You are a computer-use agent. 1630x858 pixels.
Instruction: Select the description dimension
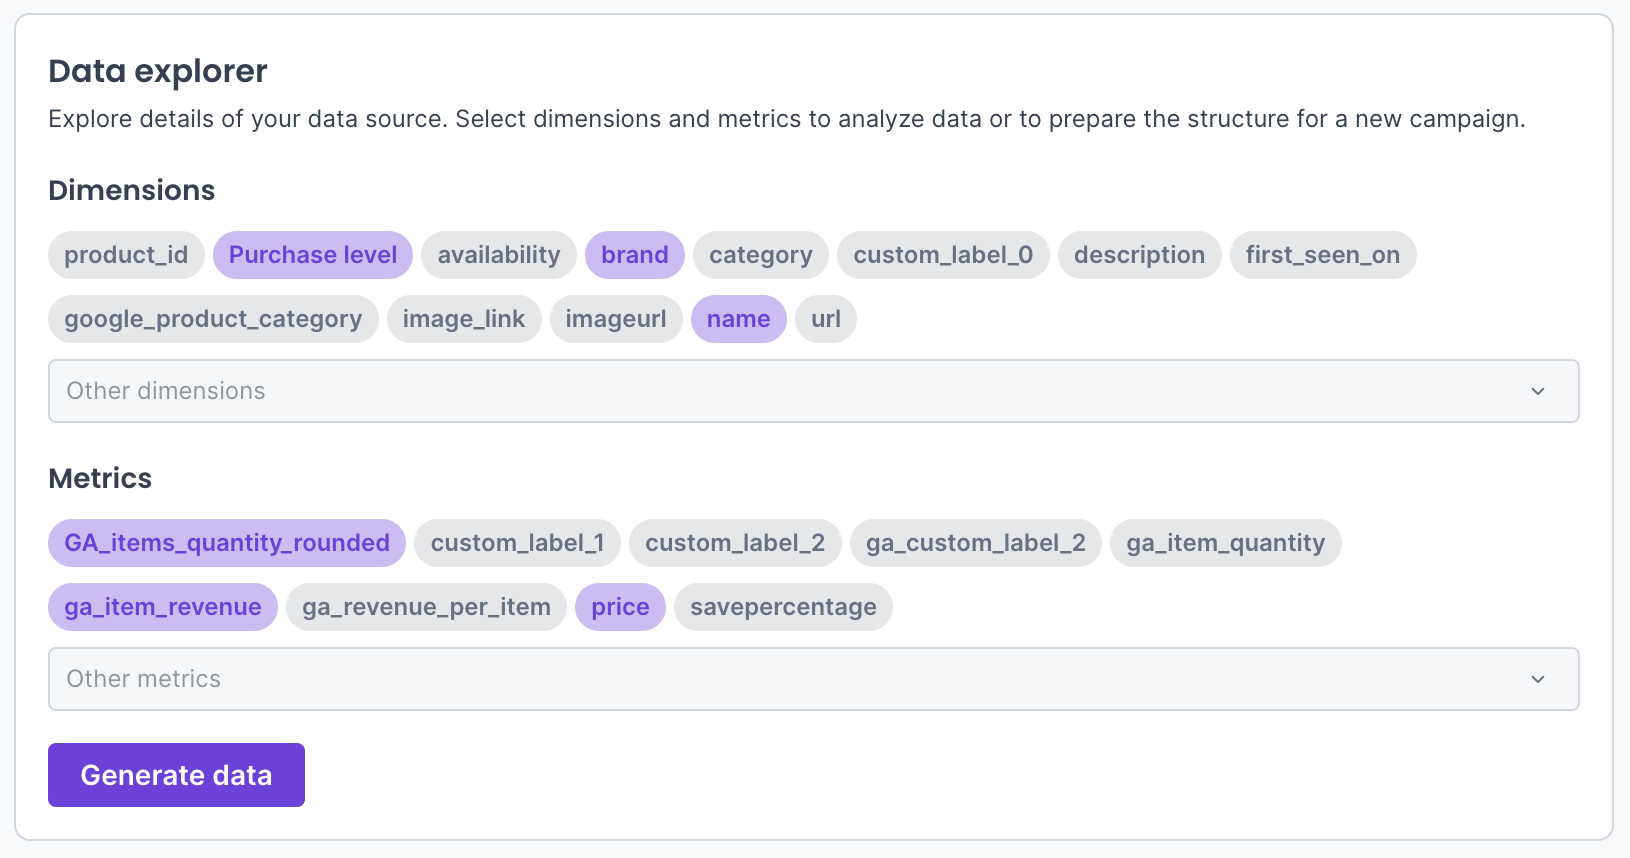[1139, 255]
